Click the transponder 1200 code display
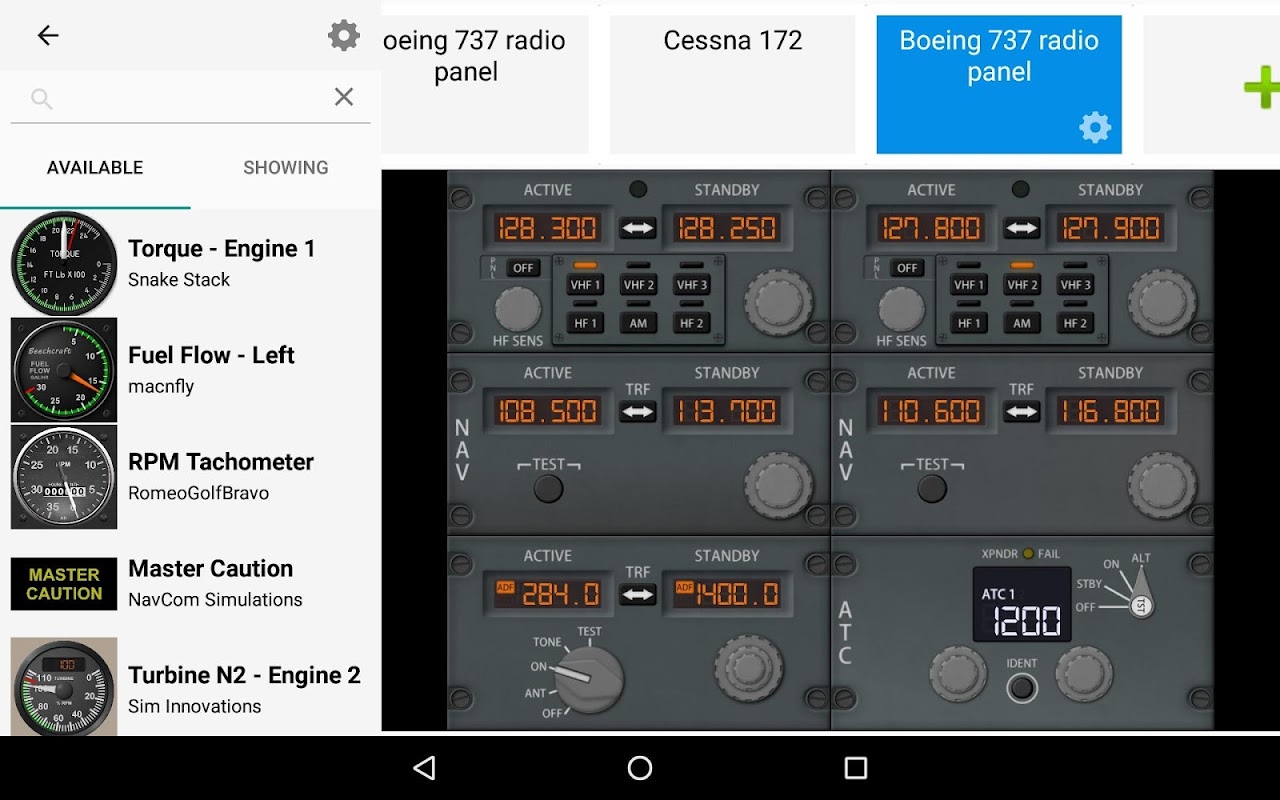 coord(1022,605)
